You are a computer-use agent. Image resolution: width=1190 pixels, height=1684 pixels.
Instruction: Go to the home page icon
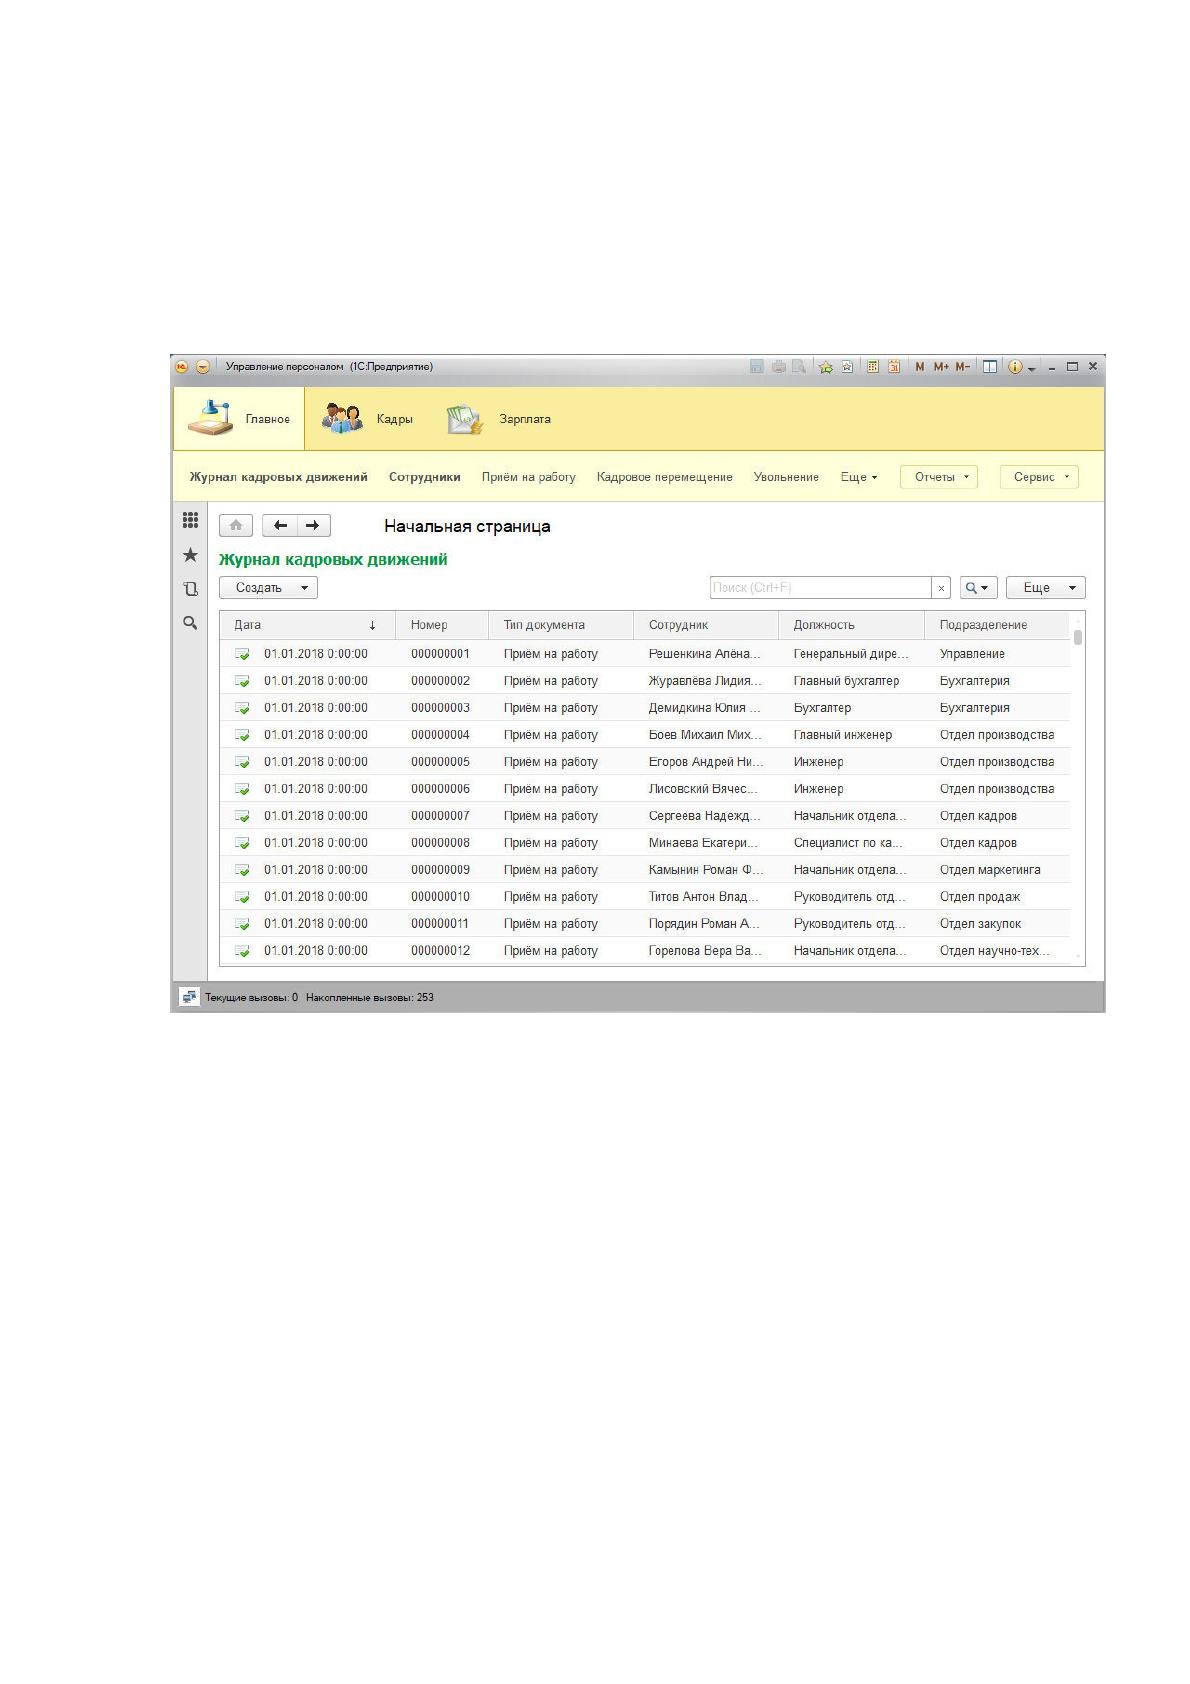coord(236,526)
